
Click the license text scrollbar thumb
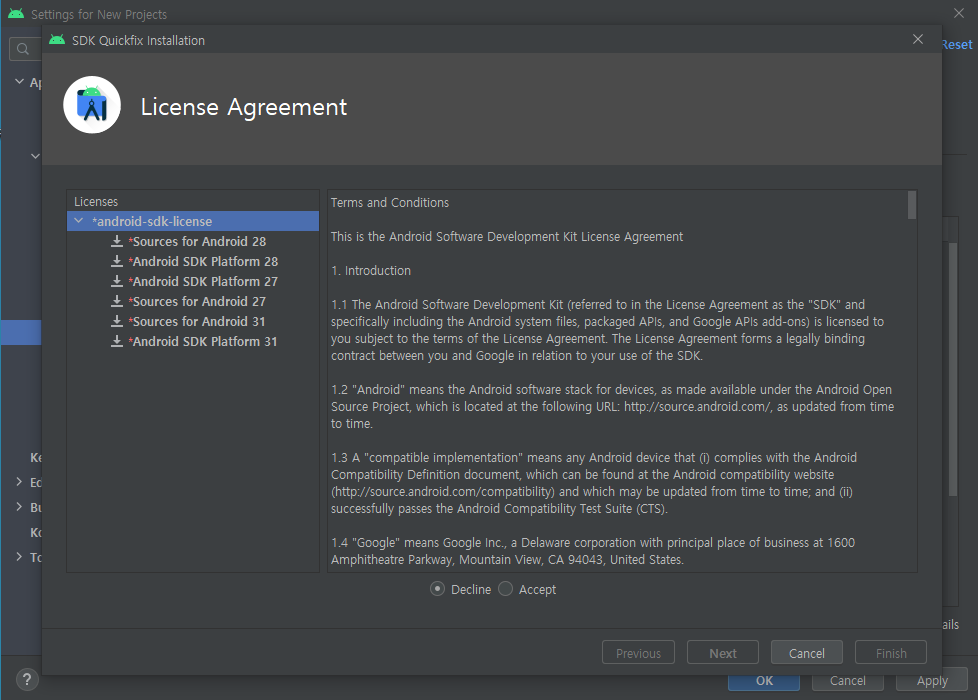point(911,205)
